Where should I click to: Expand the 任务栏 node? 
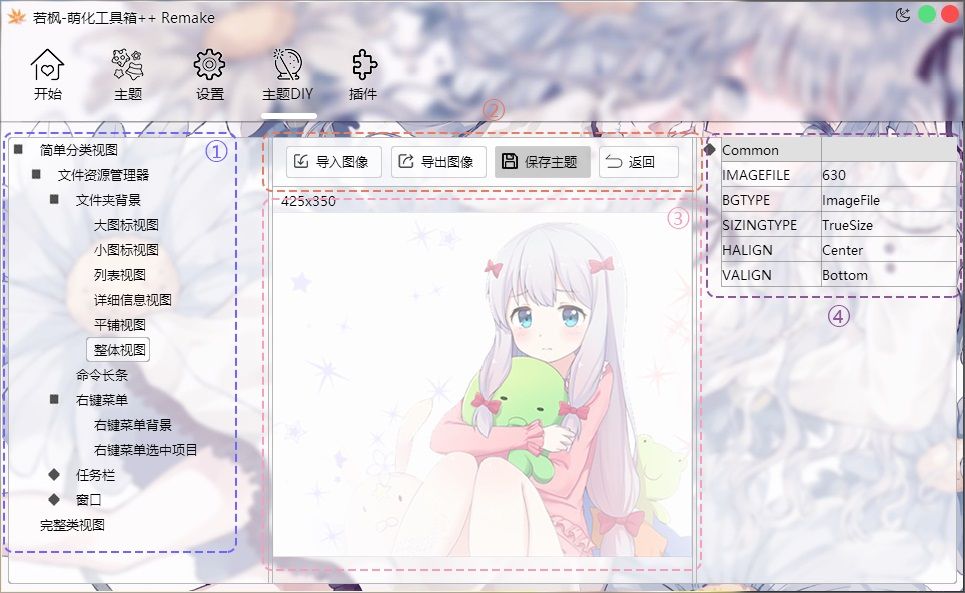(x=54, y=474)
